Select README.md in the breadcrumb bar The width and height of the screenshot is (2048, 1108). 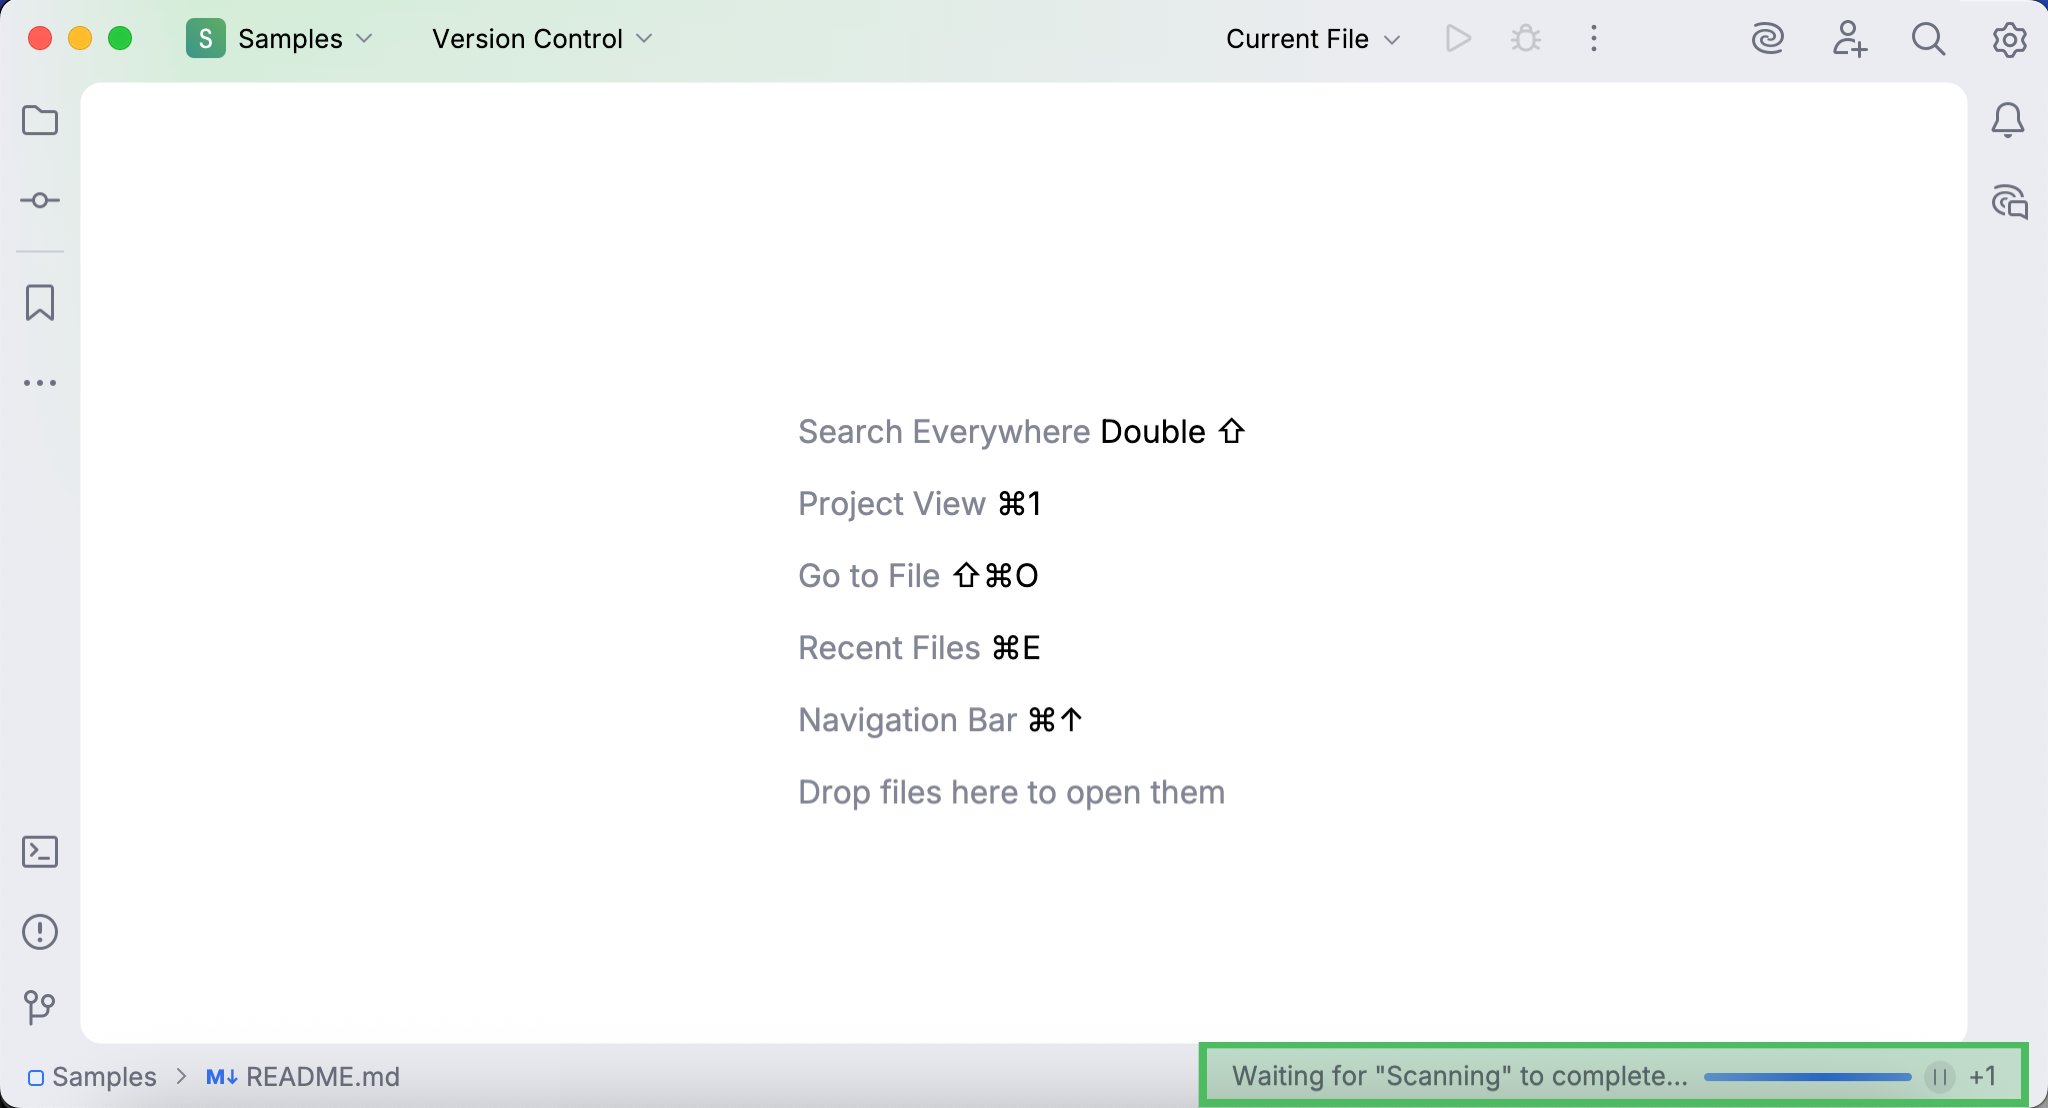point(322,1077)
